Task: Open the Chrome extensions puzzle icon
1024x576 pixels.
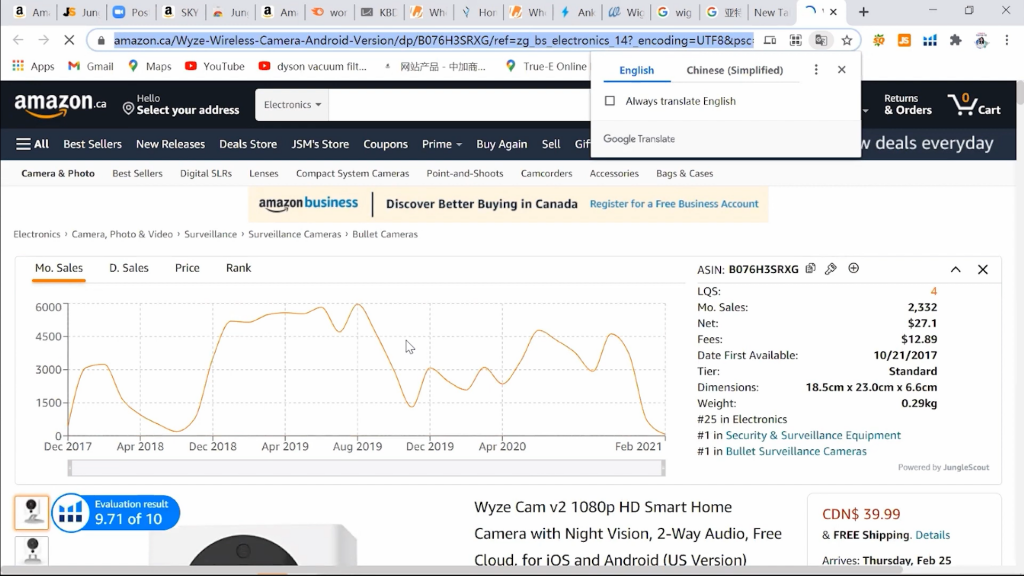Action: pos(955,40)
